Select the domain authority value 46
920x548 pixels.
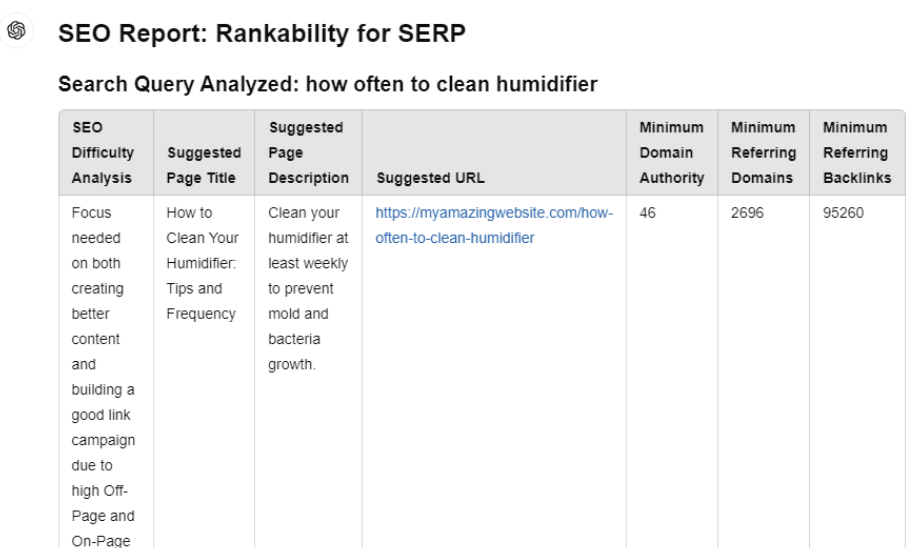point(647,213)
